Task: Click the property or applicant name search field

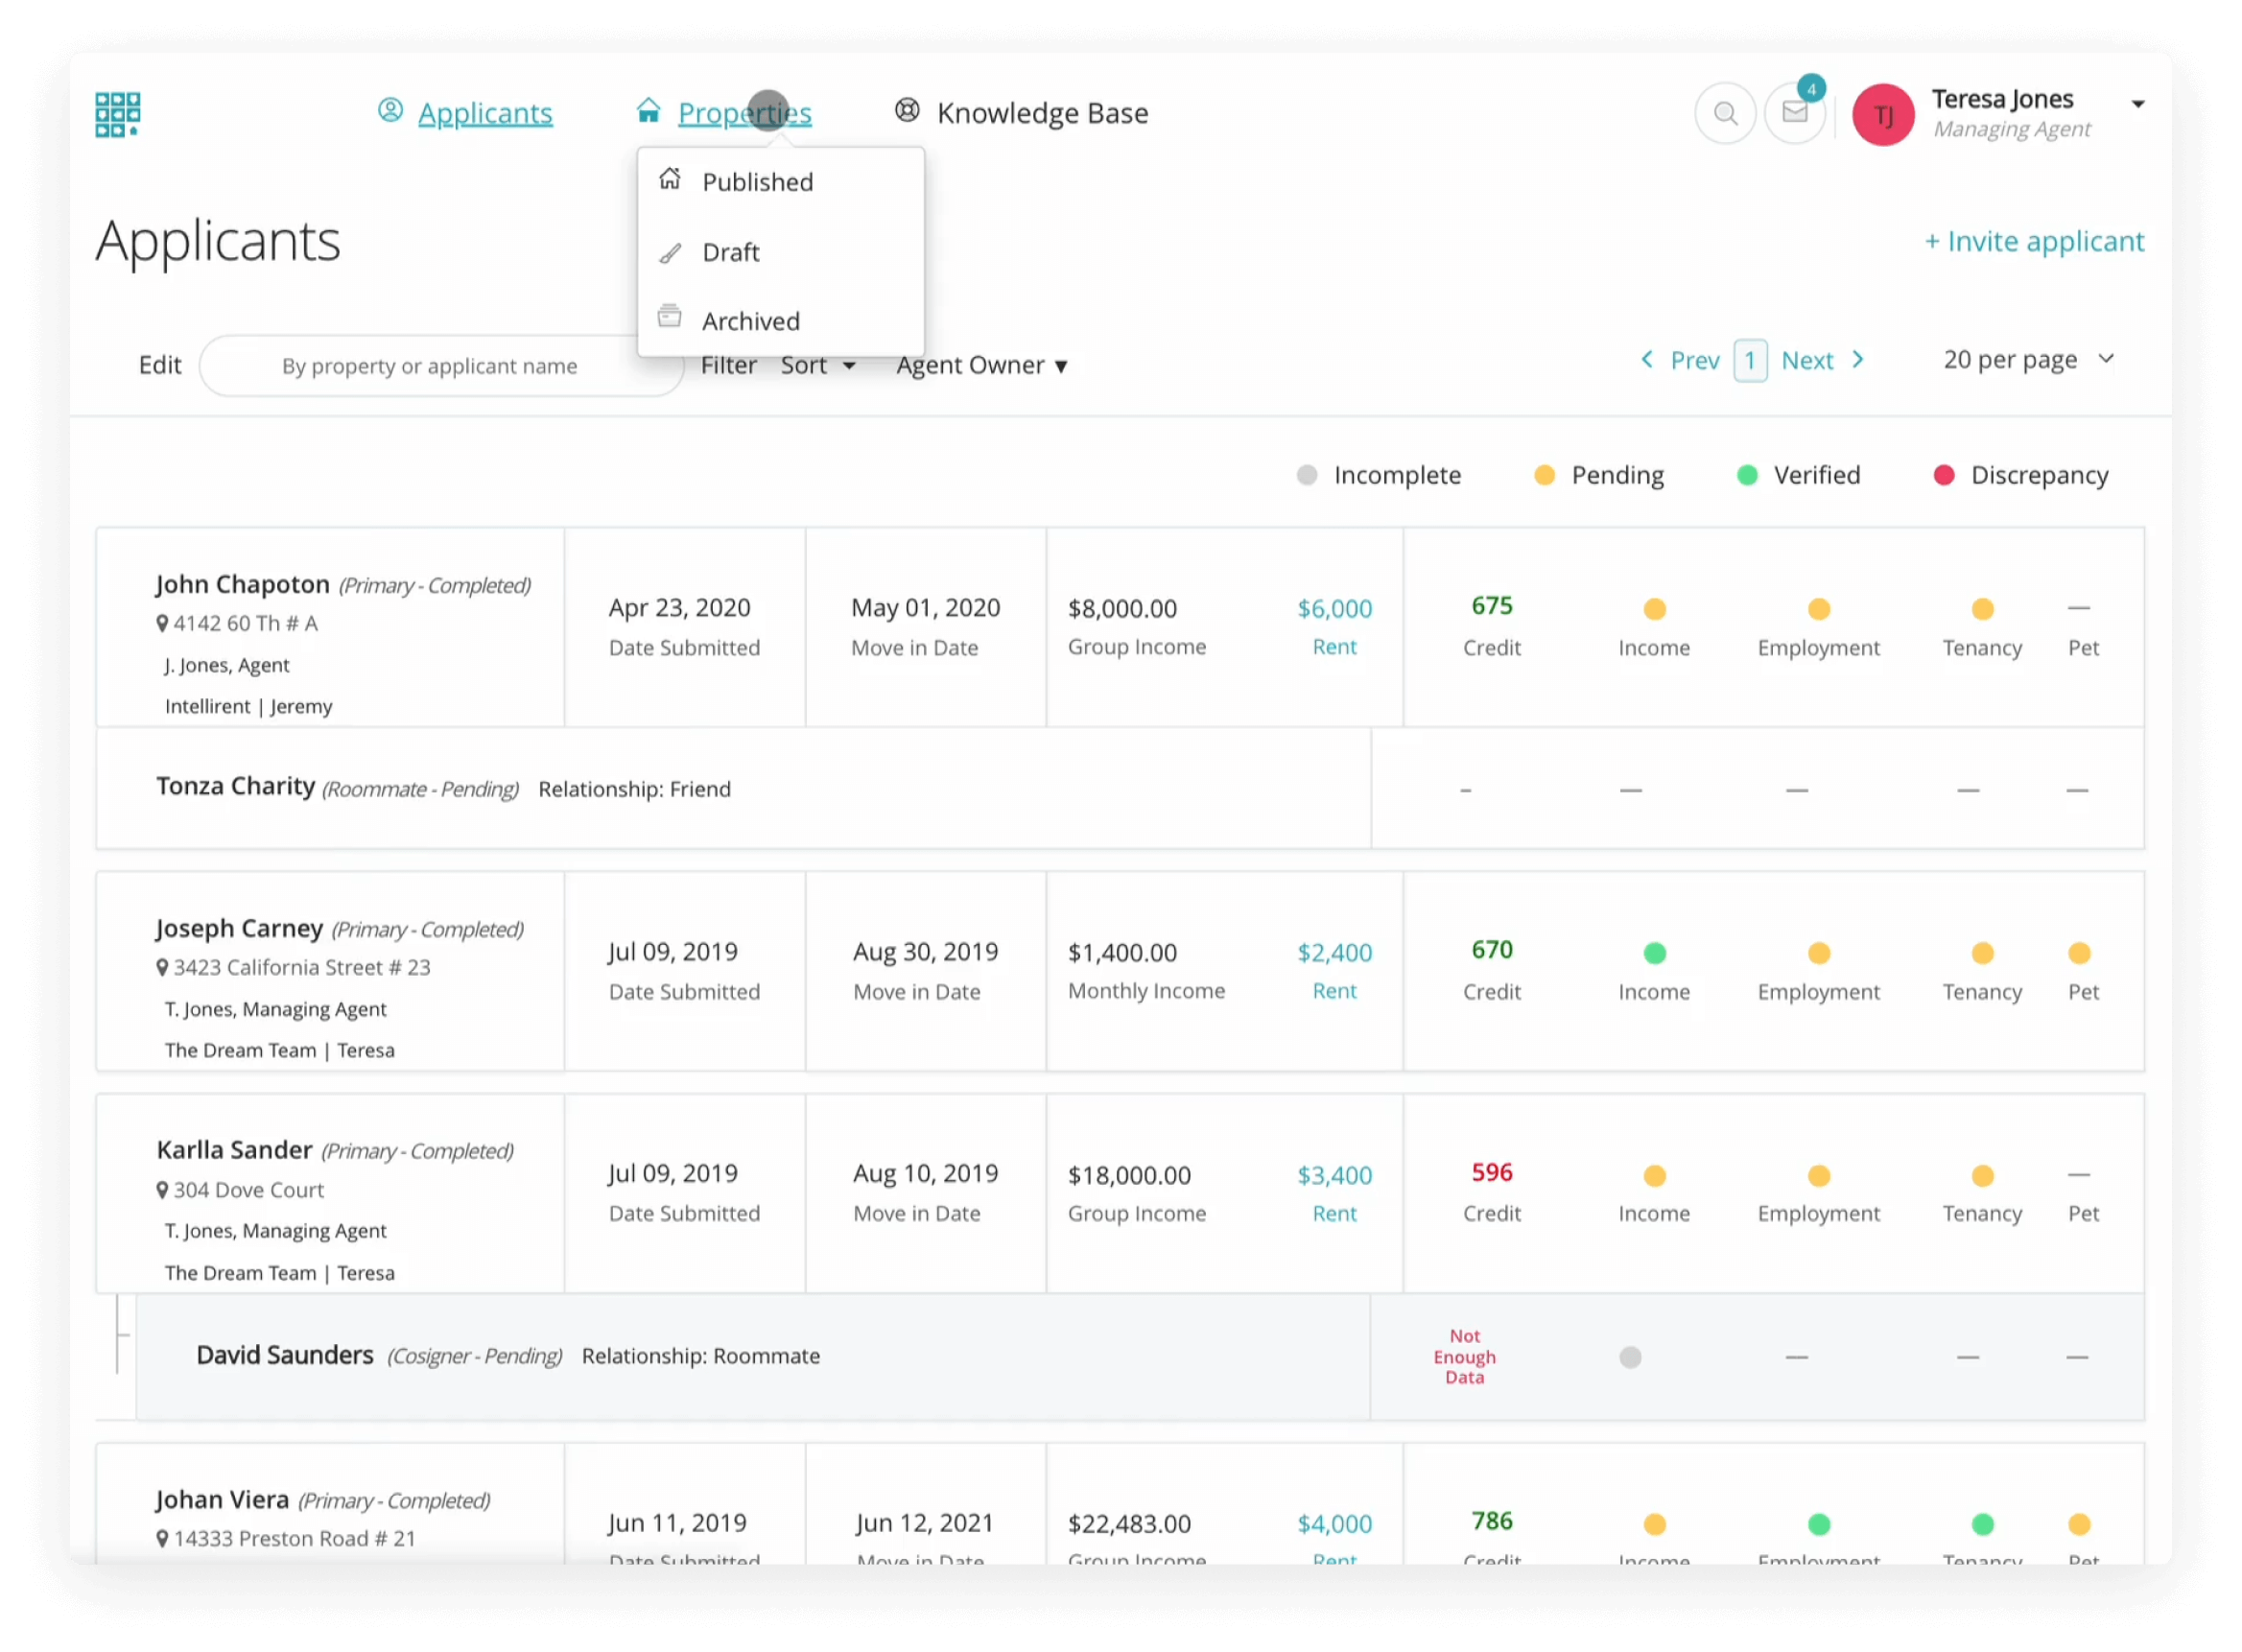Action: click(x=430, y=365)
